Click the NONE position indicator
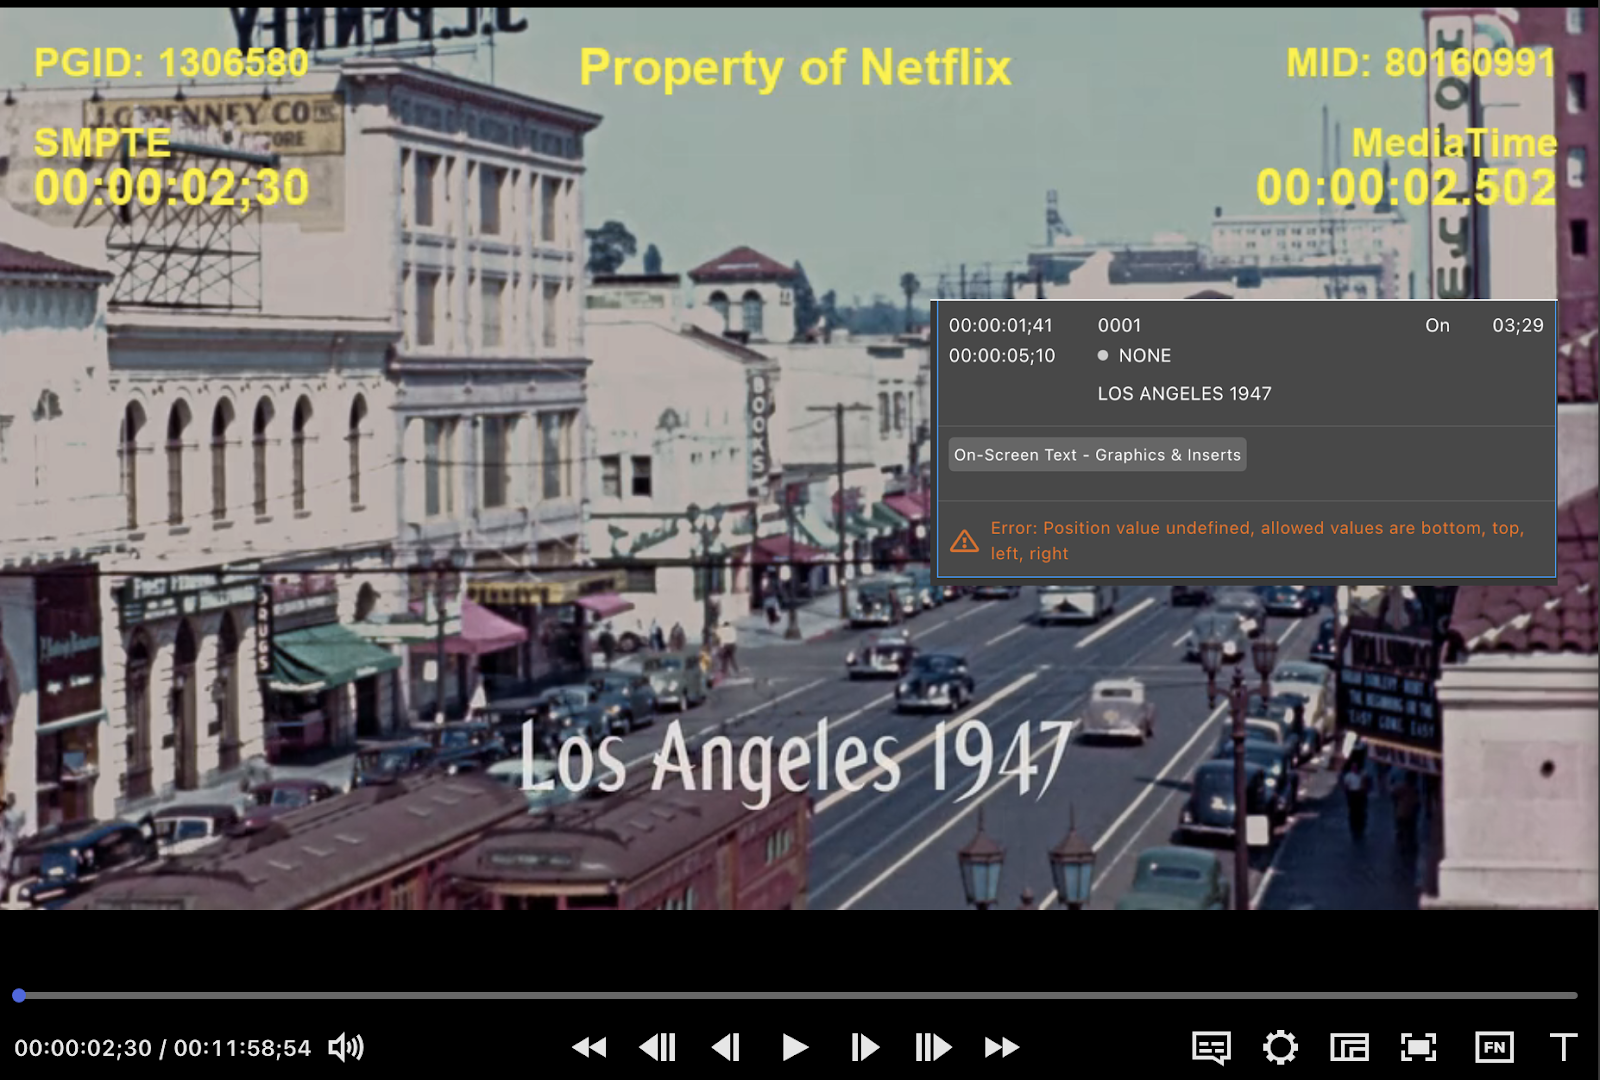 [1134, 356]
